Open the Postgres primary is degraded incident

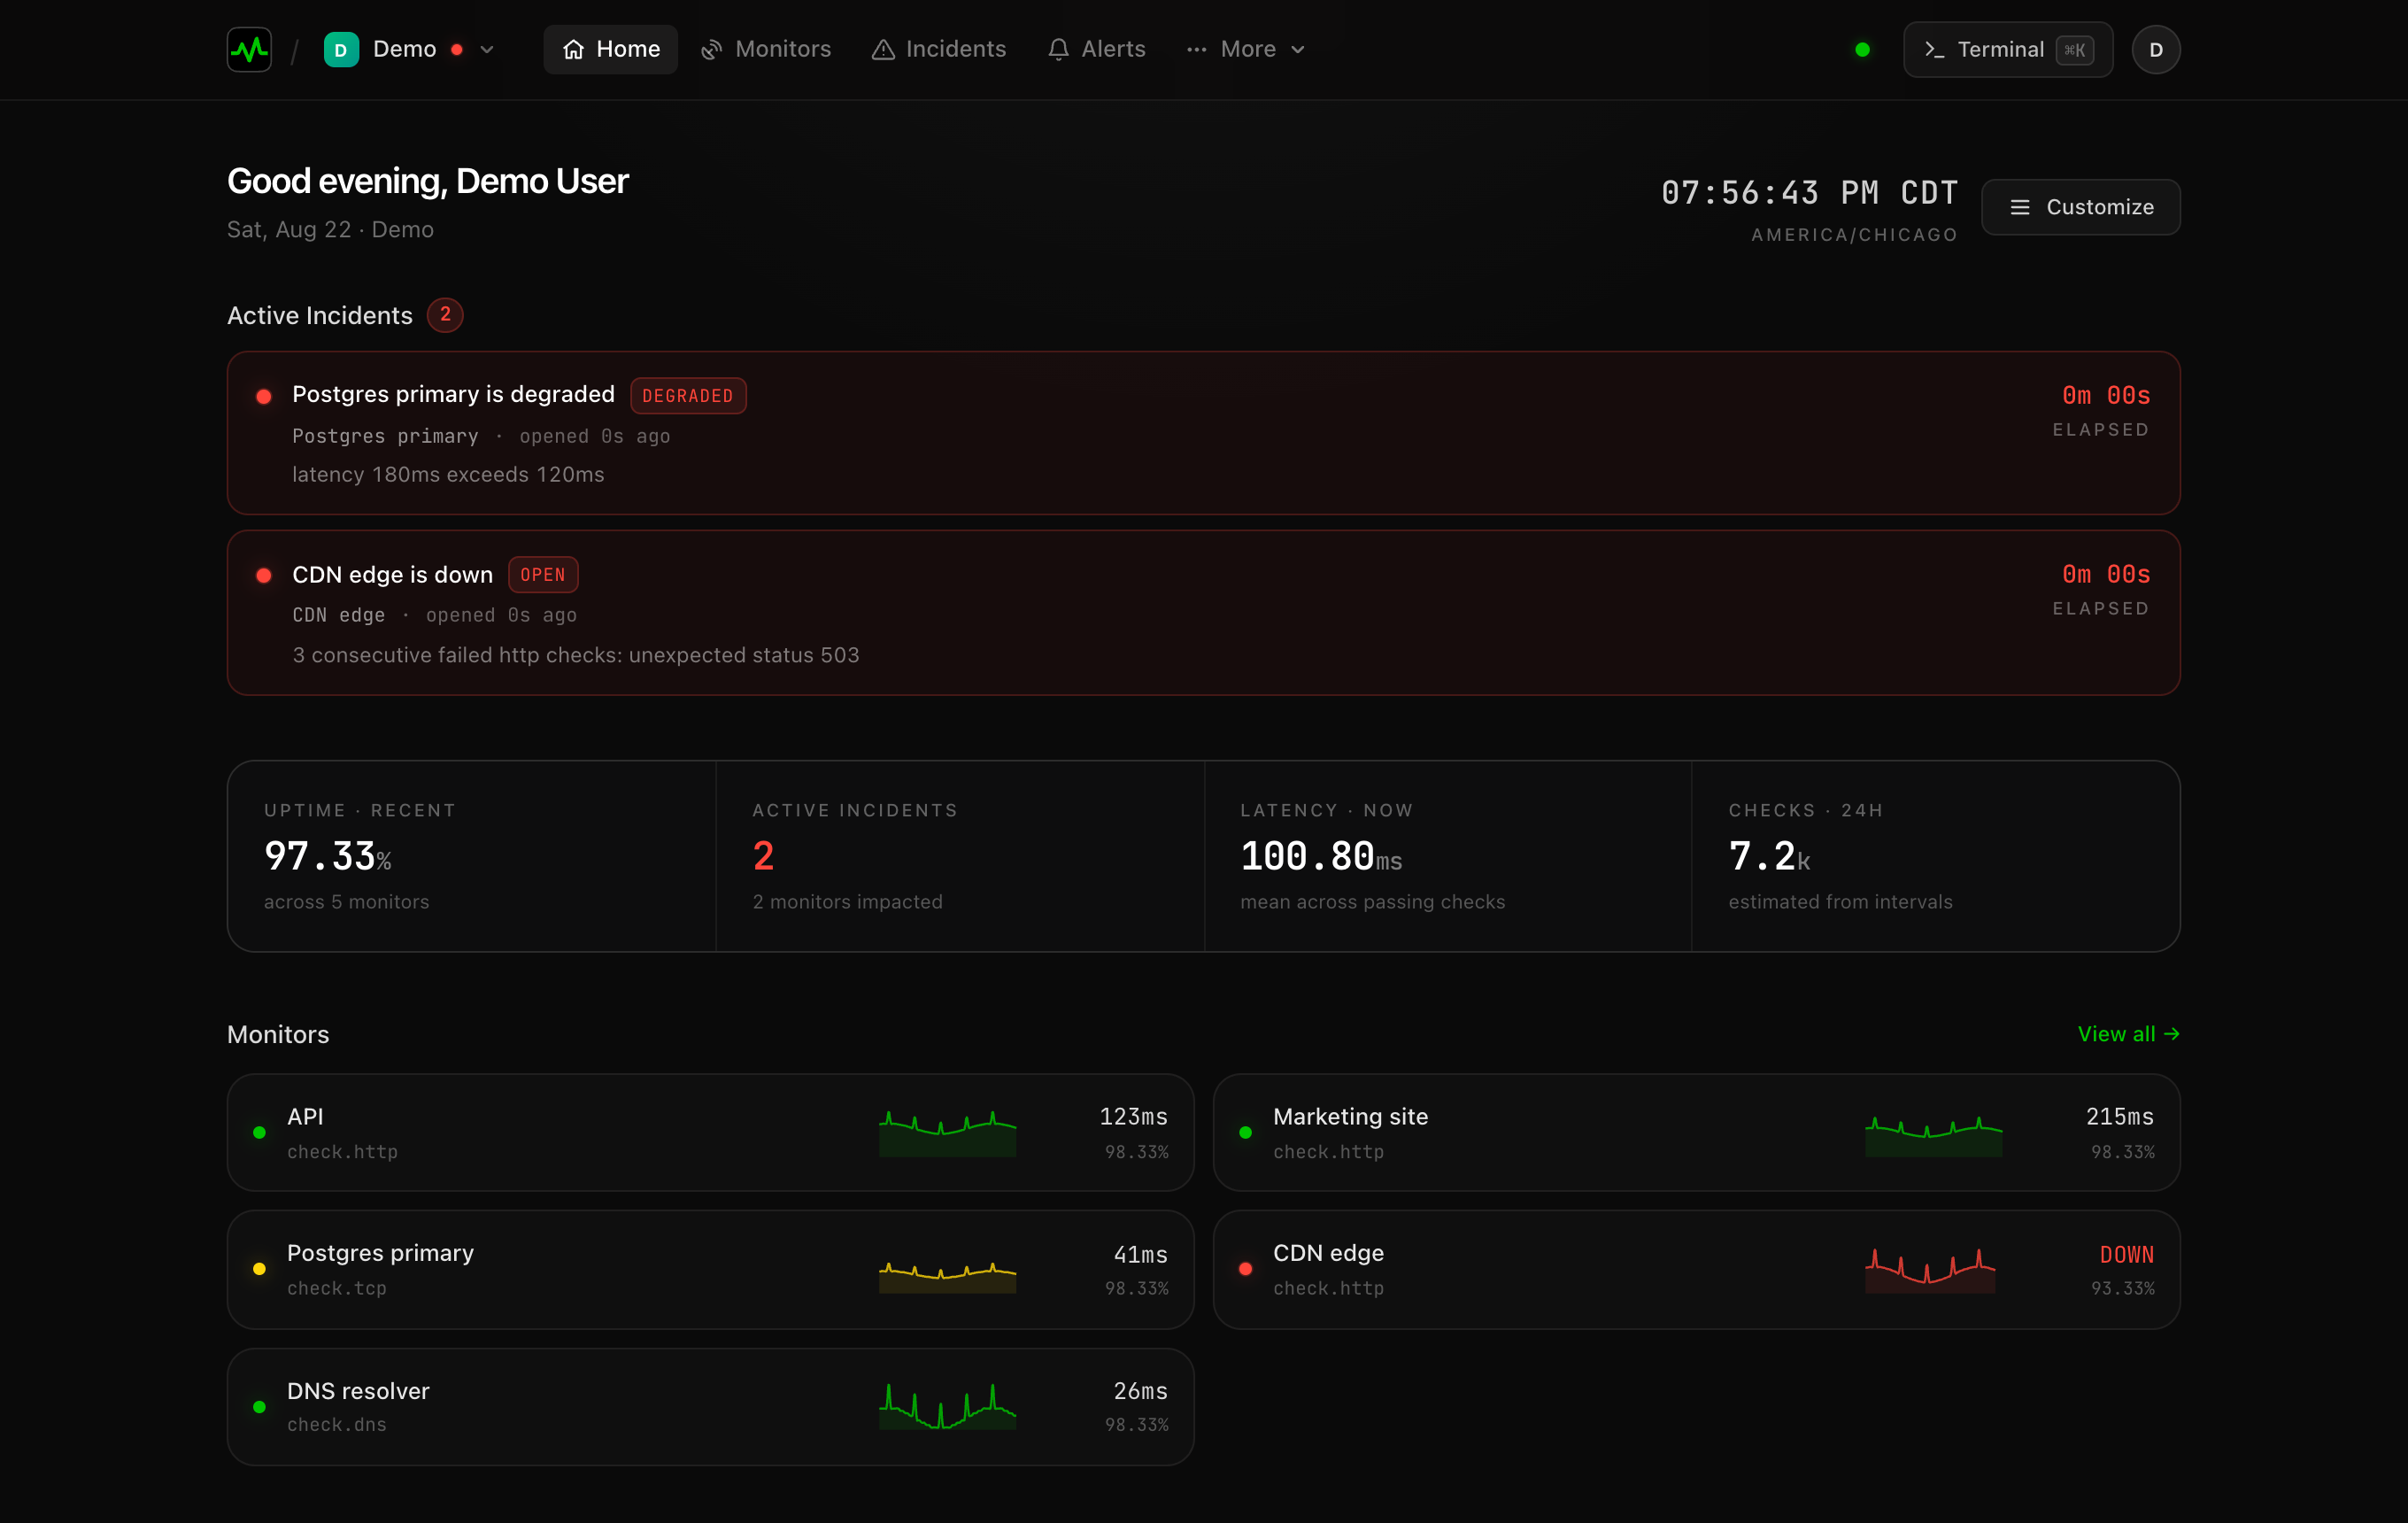(x=1204, y=433)
